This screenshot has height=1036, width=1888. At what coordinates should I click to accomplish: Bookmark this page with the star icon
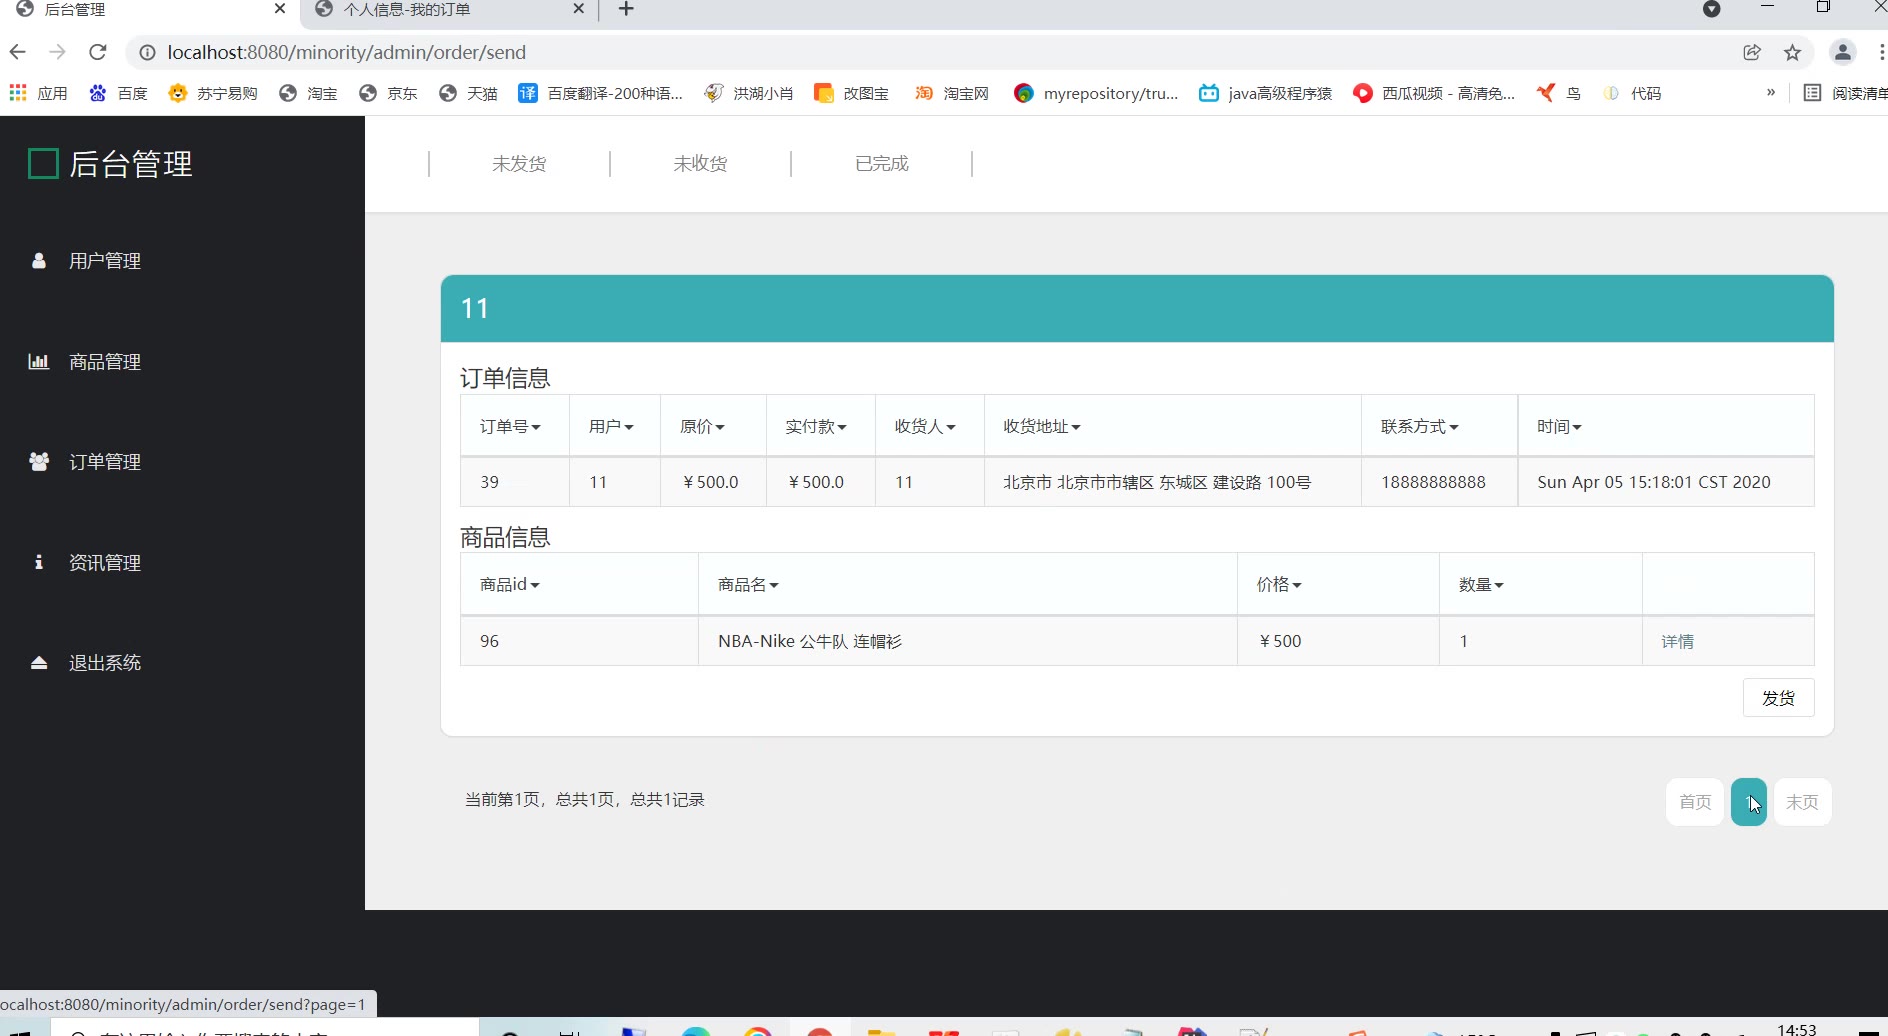click(x=1793, y=52)
